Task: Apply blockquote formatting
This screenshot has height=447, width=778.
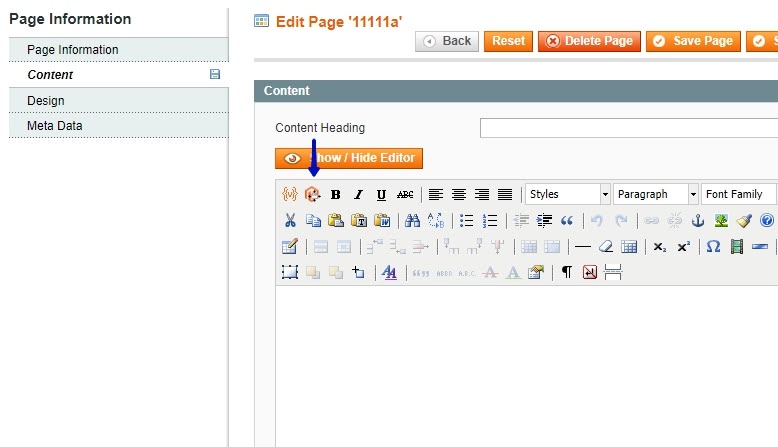Action: tap(567, 220)
